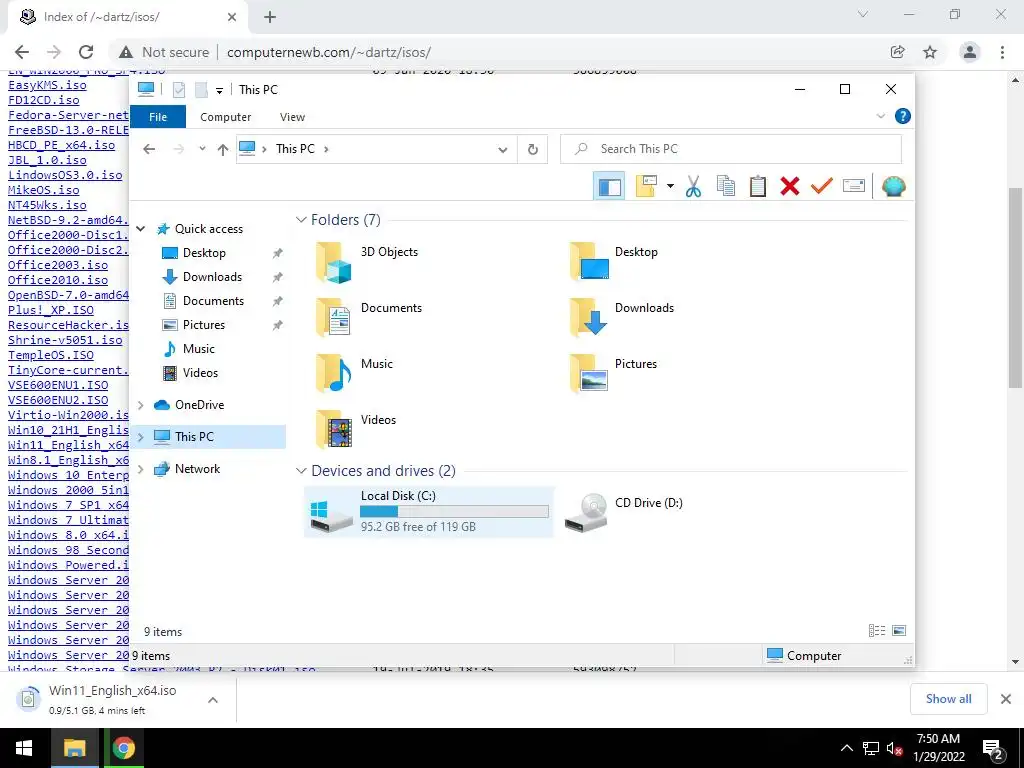The image size is (1024, 768).
Task: Open address bar history dropdown
Action: (502, 150)
